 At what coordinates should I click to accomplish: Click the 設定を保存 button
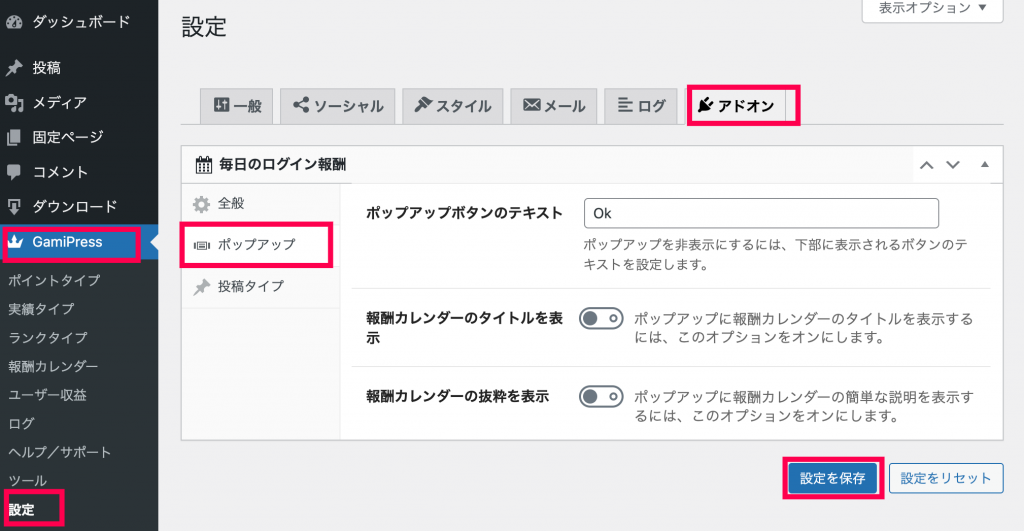tap(833, 478)
